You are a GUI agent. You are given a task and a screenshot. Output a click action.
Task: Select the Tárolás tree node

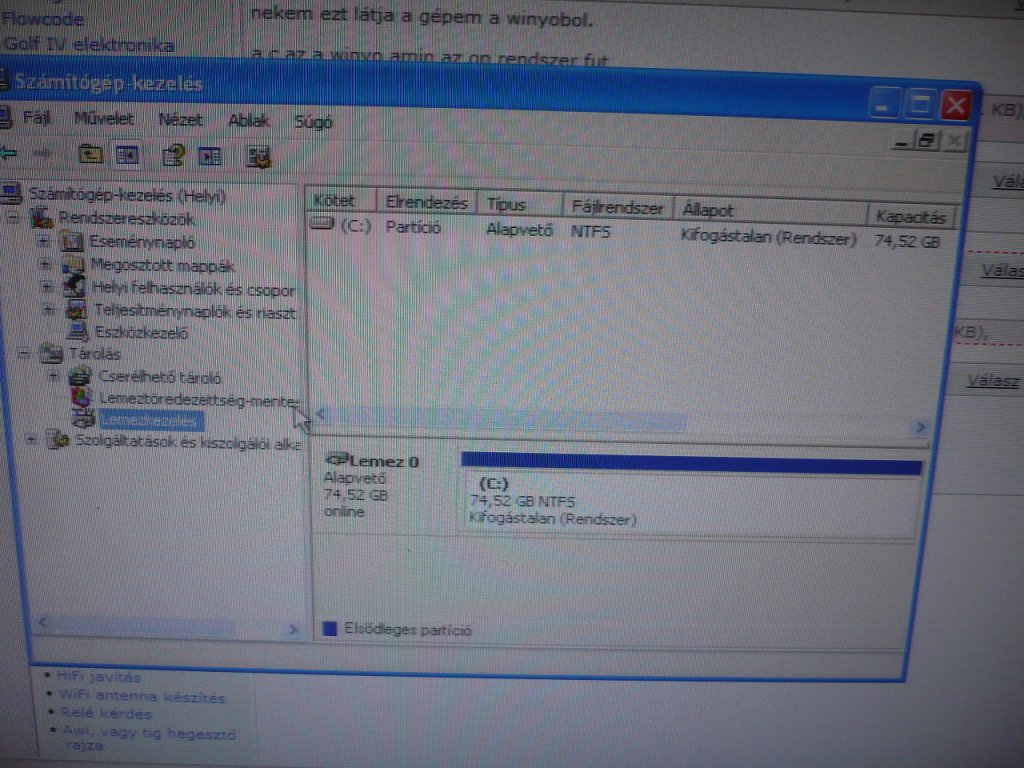[x=95, y=354]
